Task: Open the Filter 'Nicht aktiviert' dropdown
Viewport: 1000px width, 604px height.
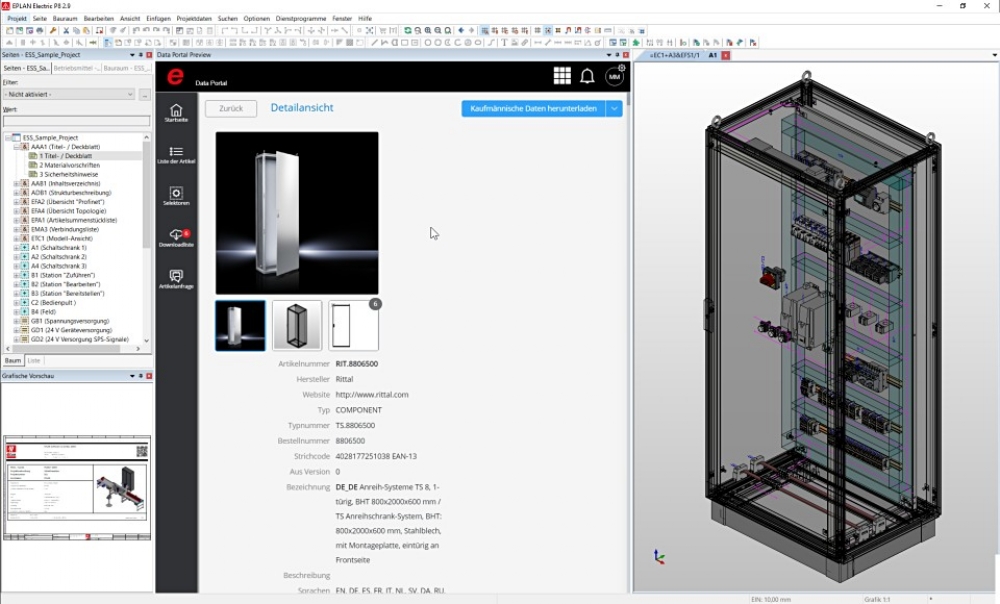Action: click(68, 94)
